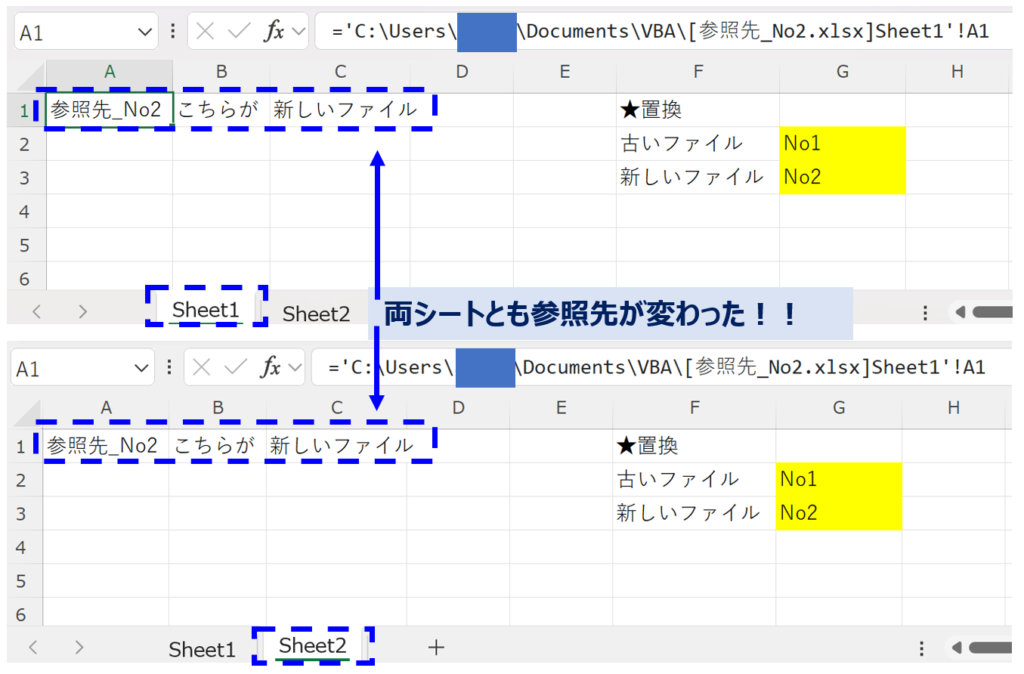Expand lower formula bar fx dropdown arrow
Viewport: 1024px width, 674px height.
click(295, 367)
